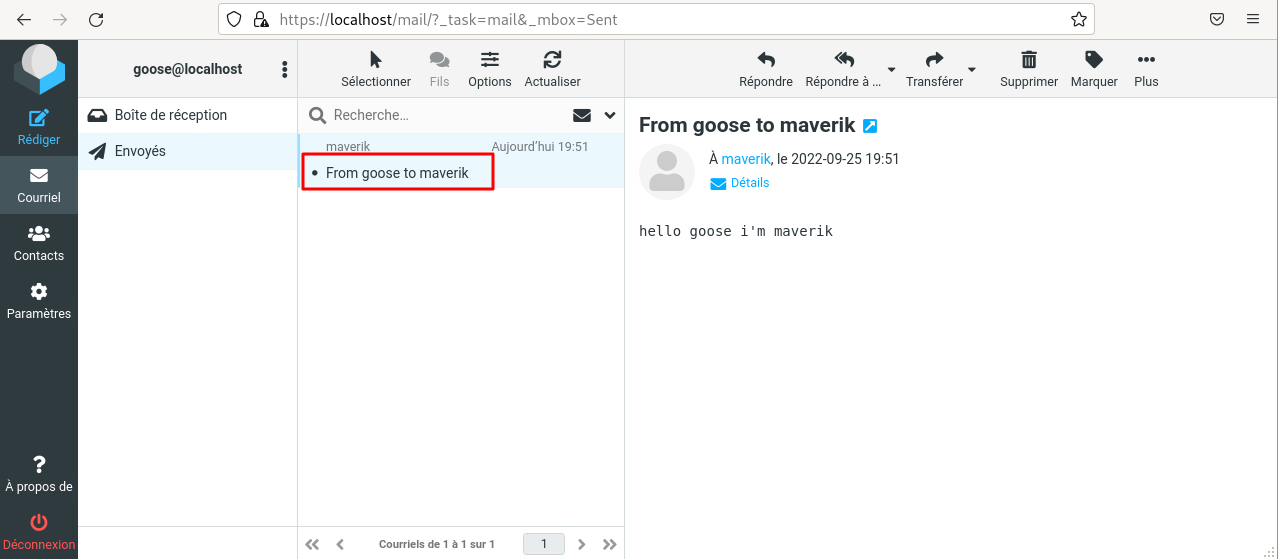Click the Marquer tag icon
Screen dimensions: 1278x559
tap(1093, 61)
